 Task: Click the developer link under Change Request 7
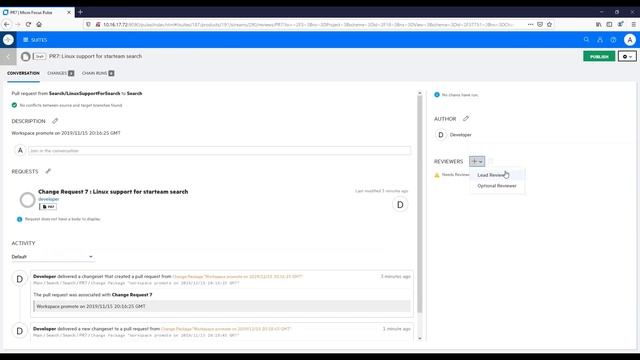(49, 199)
